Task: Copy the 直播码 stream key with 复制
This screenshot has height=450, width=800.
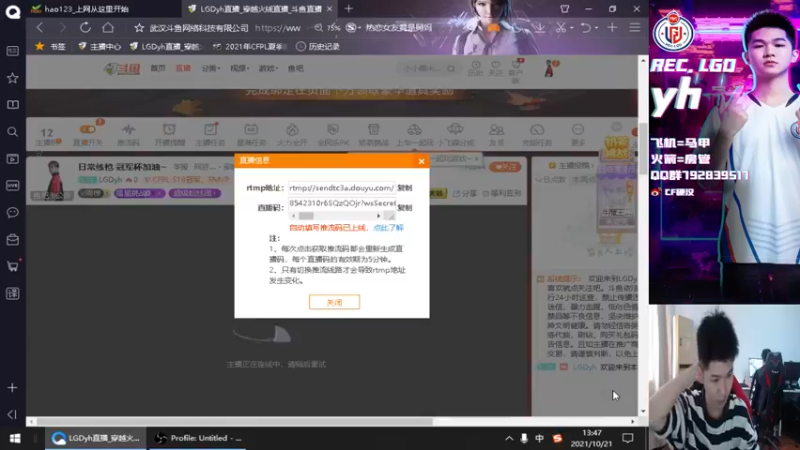Action: point(405,208)
